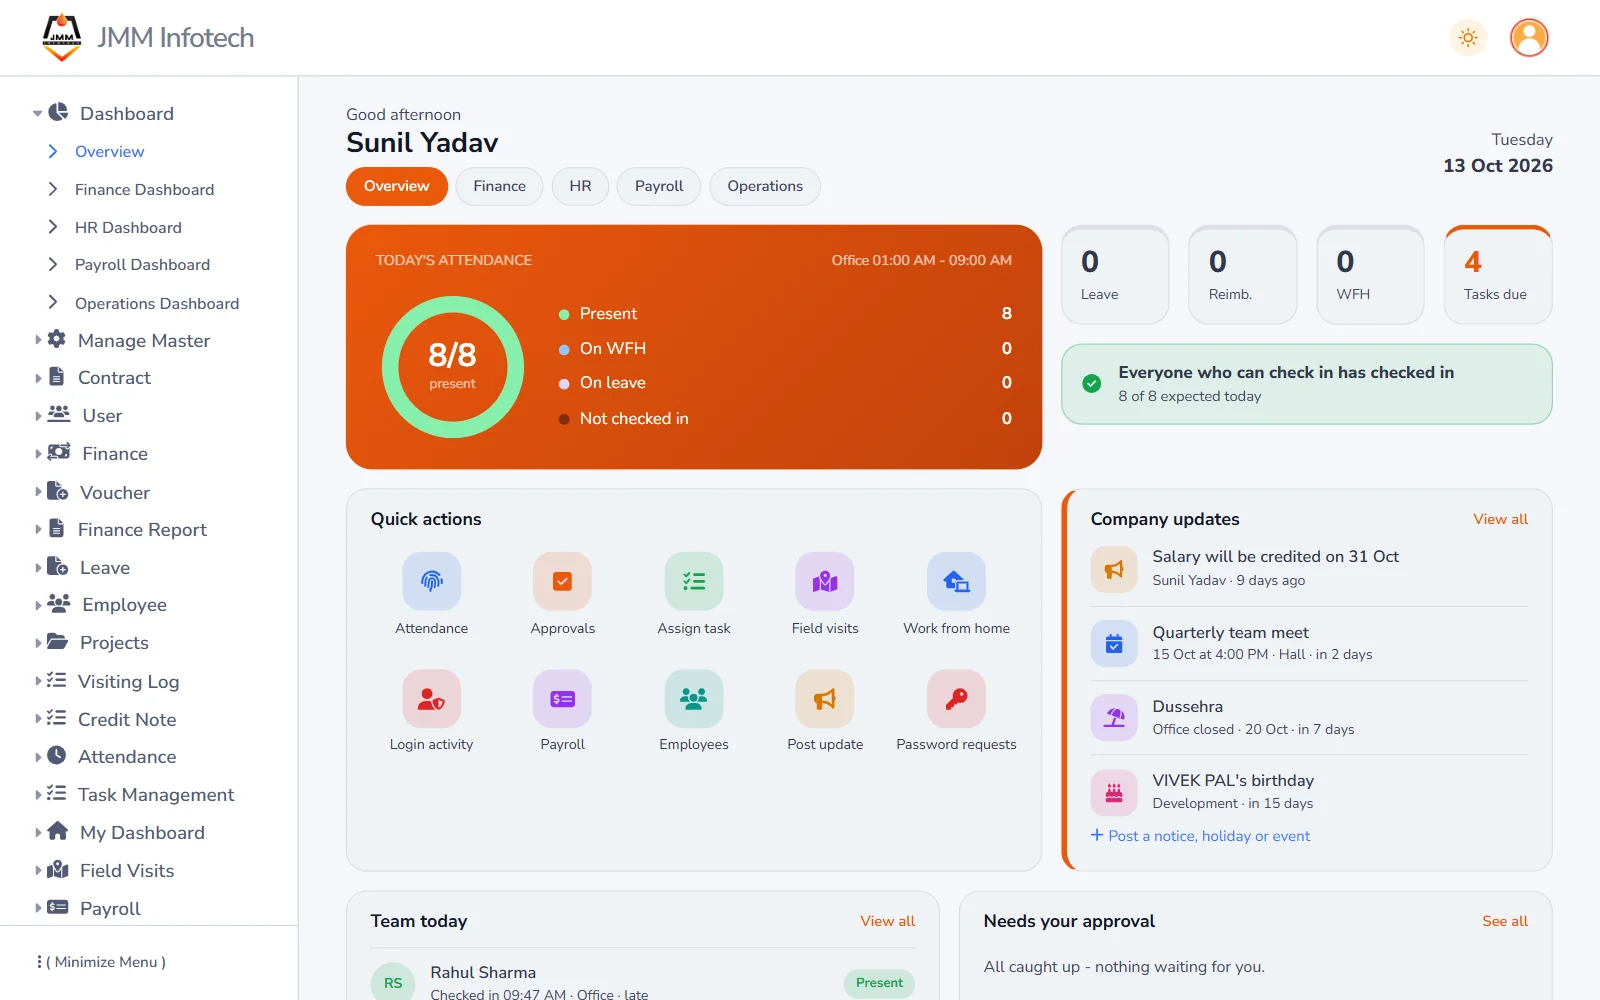Open the WFH count card

(x=1370, y=275)
